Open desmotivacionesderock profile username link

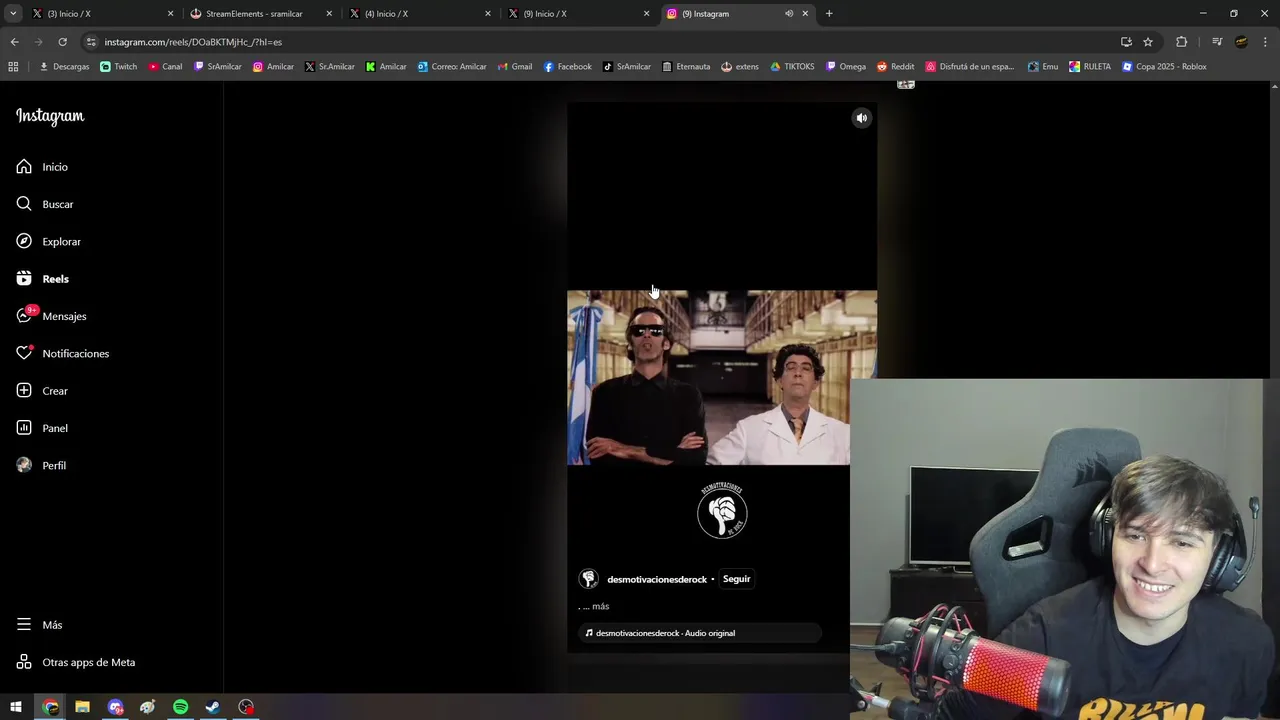pyautogui.click(x=657, y=580)
